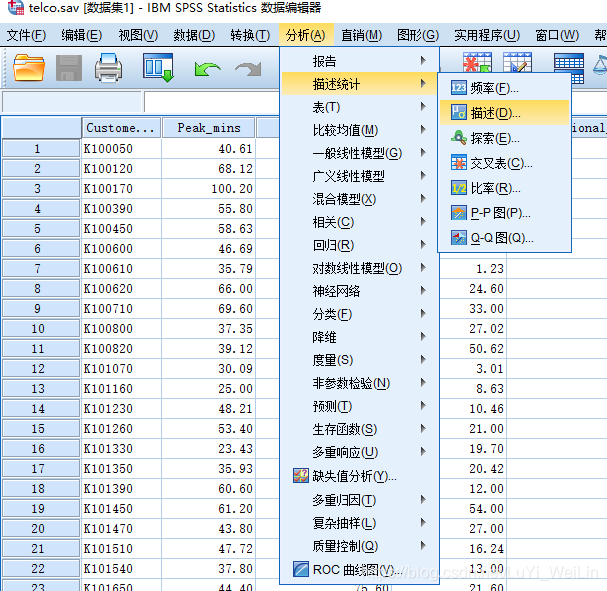Image resolution: width=607 pixels, height=591 pixels.
Task: Click the green Undo arrow icon
Action: (207, 69)
